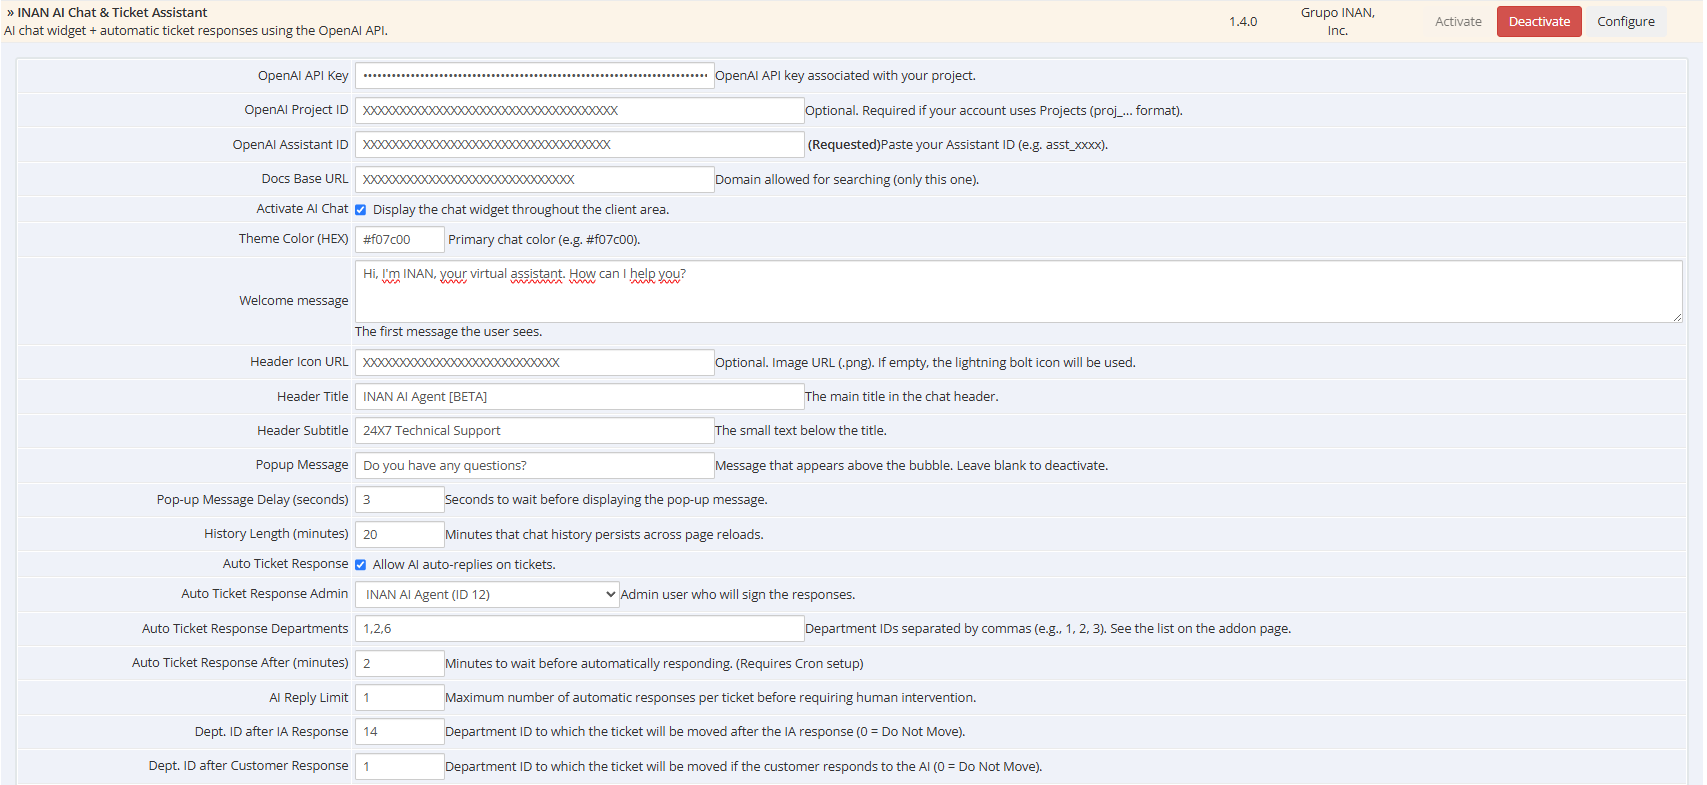Click inside the Welcome message textarea
1707x785 pixels.
[1017, 292]
